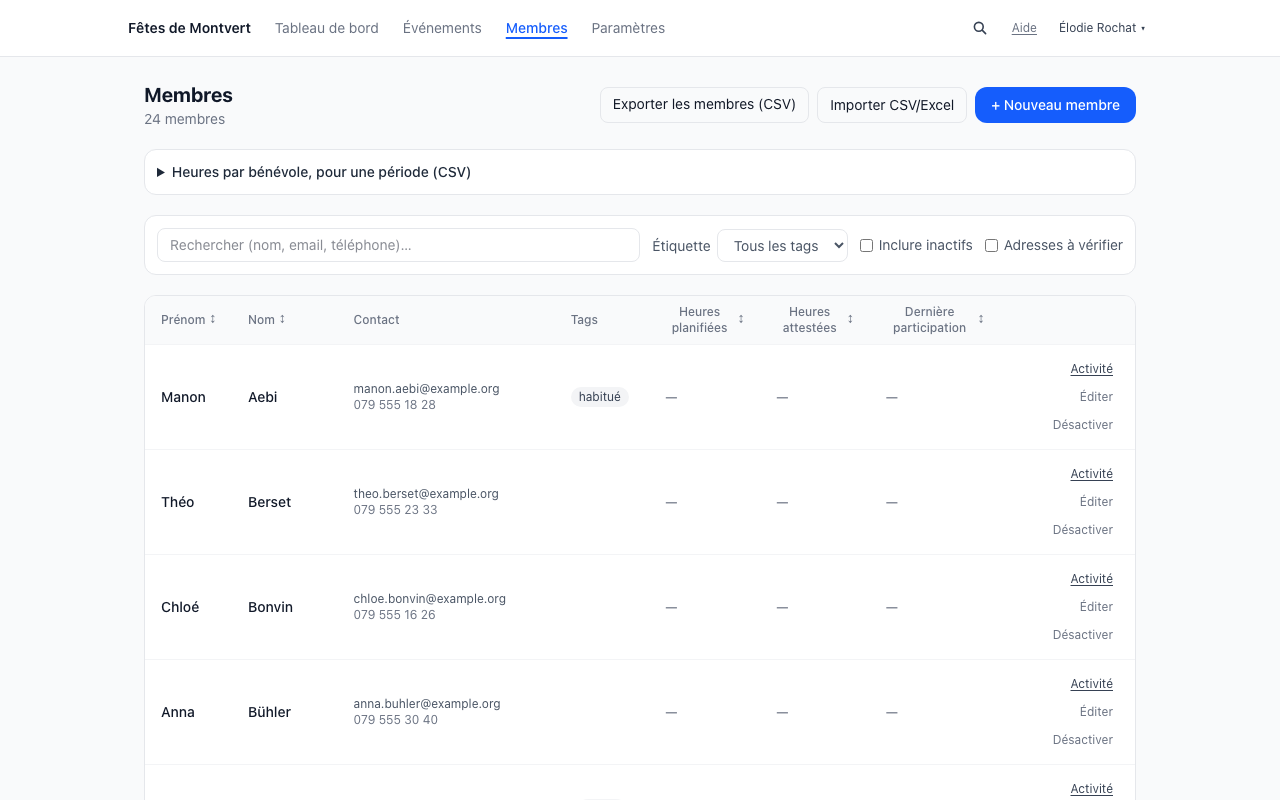This screenshot has height=800, width=1280.
Task: Sort by Heures attestées arrows
Action: (x=850, y=320)
